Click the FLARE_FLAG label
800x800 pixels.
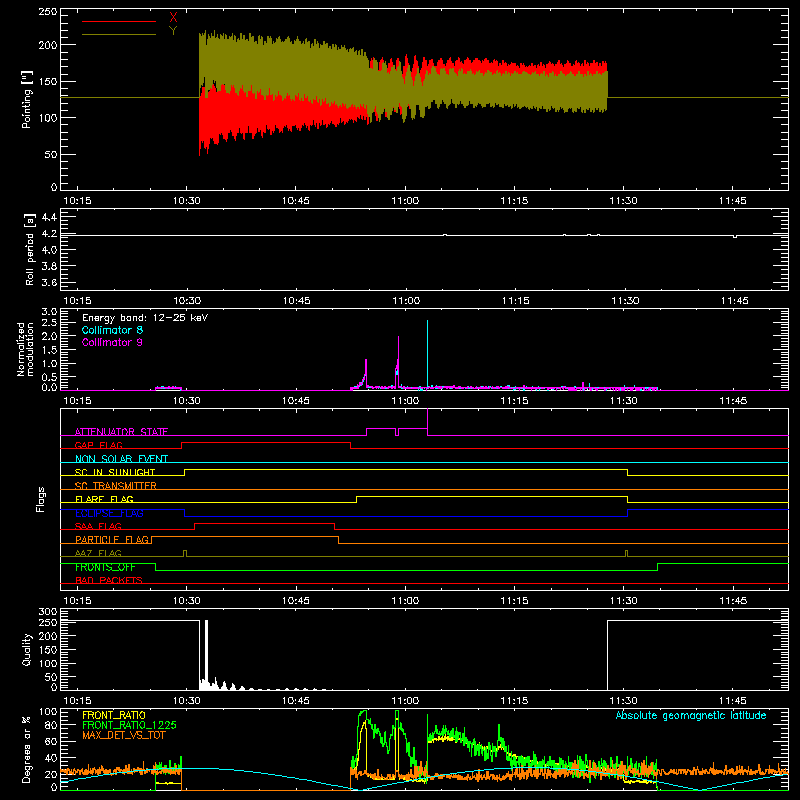(x=104, y=499)
